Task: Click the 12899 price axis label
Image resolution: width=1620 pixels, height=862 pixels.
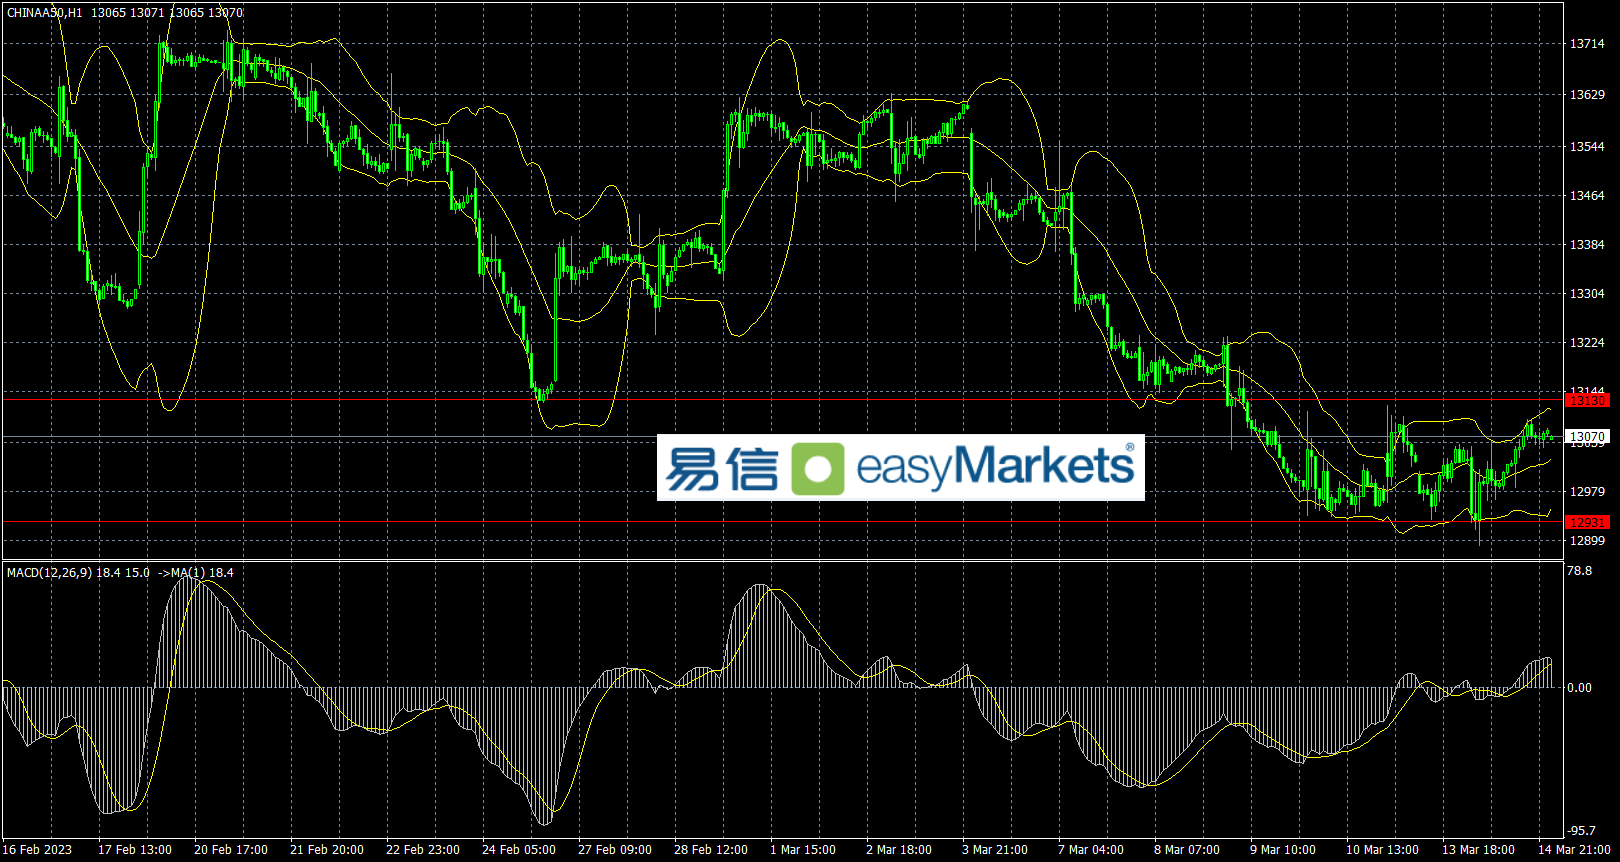Action: [1587, 541]
